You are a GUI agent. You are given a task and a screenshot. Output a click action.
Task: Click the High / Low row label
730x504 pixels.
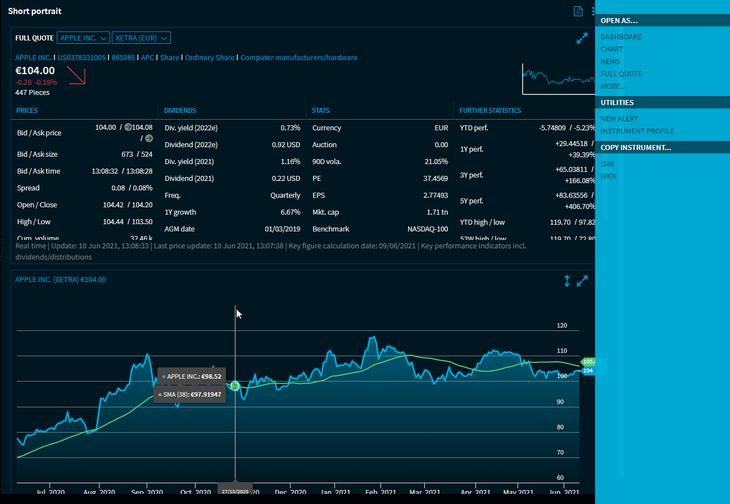coord(34,222)
